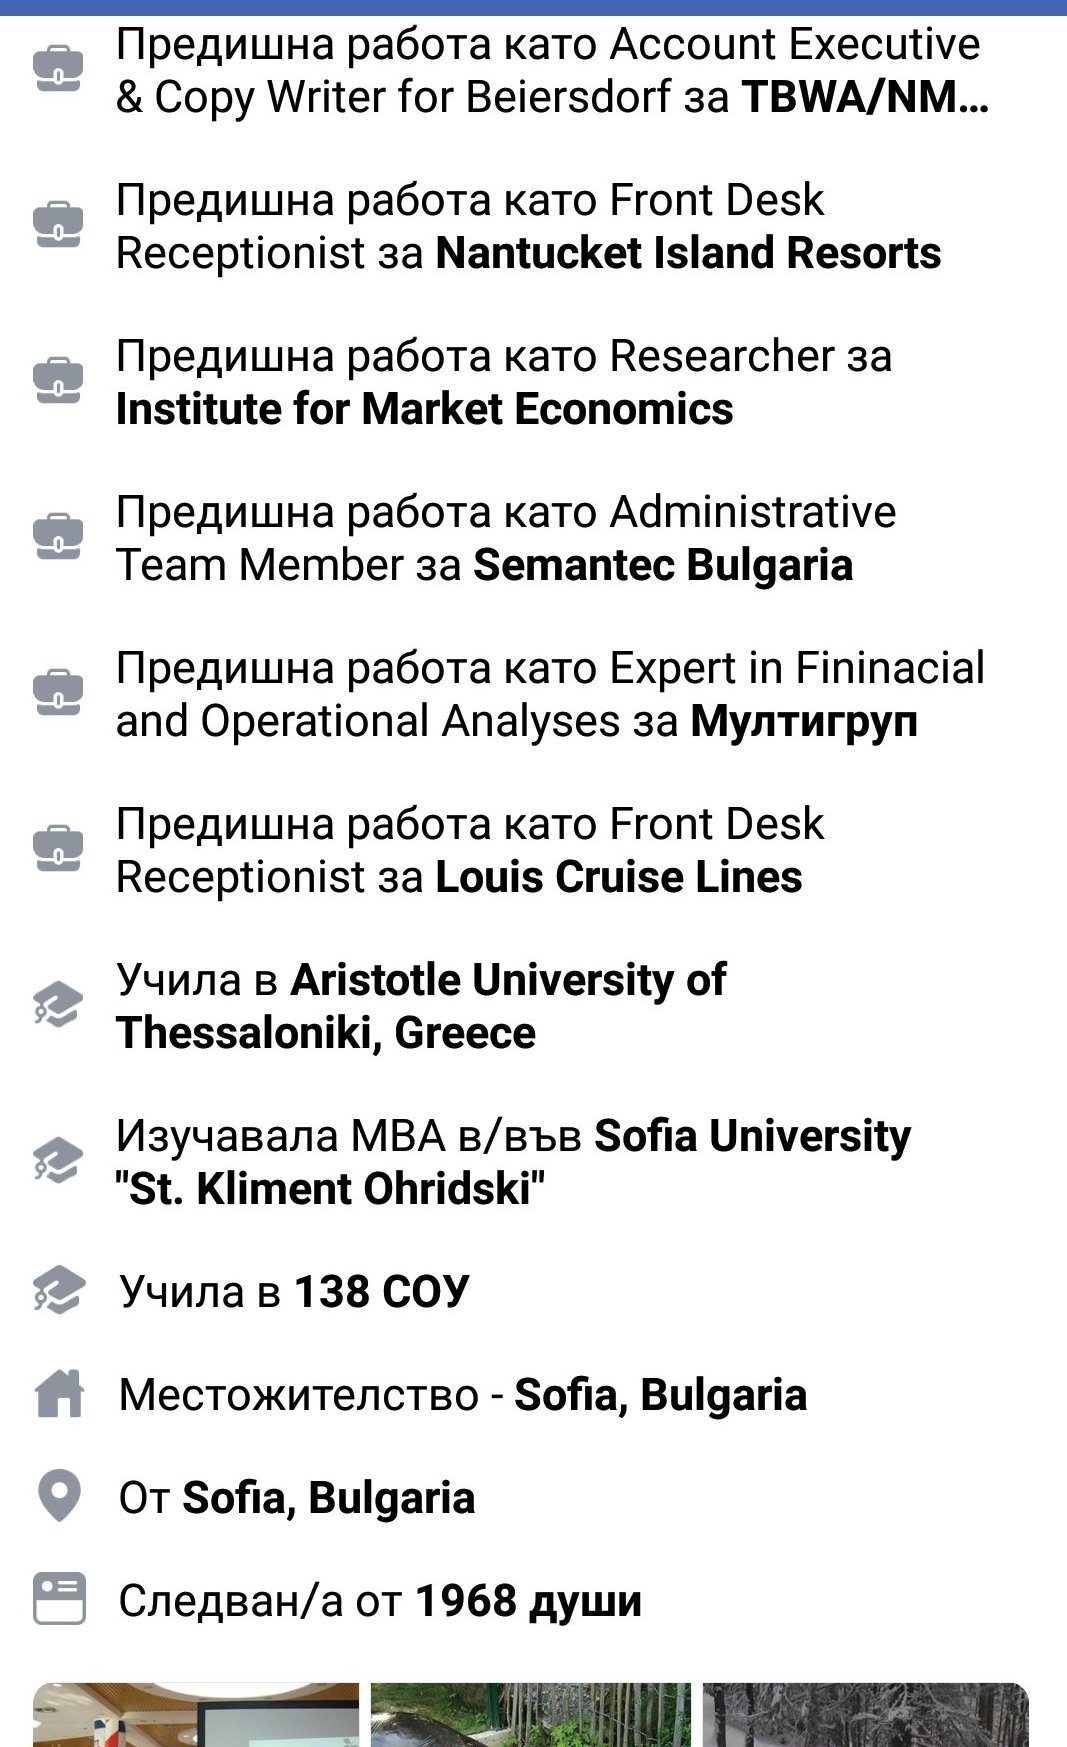
Task: Open the middle forest photo thumbnail
Action: coord(530,1714)
